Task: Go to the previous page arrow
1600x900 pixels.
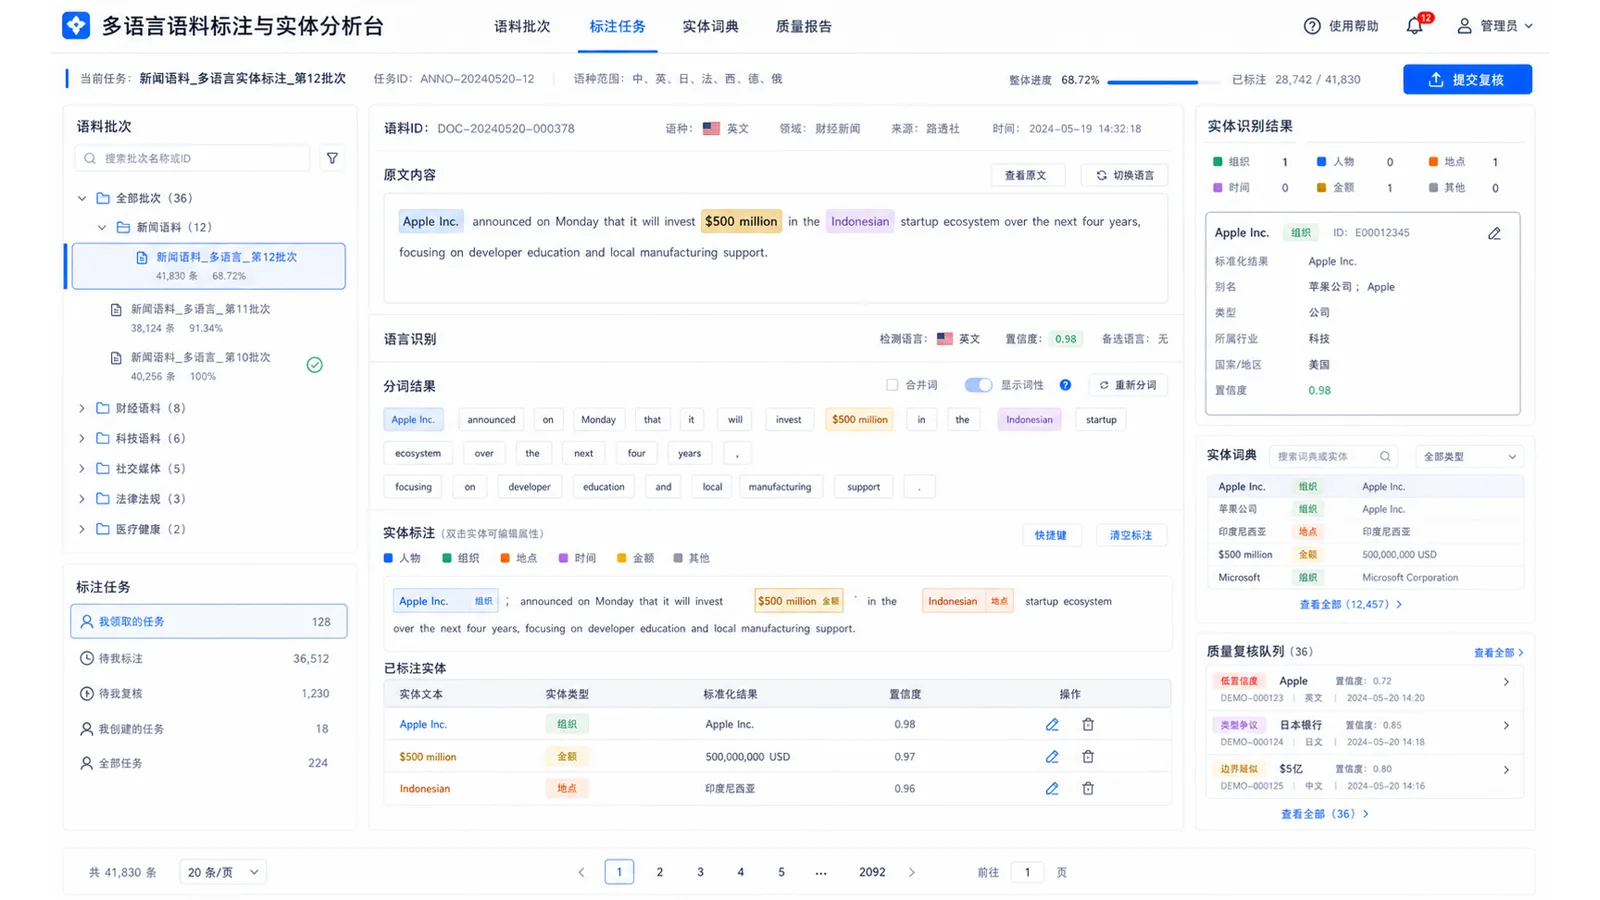Action: (x=581, y=873)
